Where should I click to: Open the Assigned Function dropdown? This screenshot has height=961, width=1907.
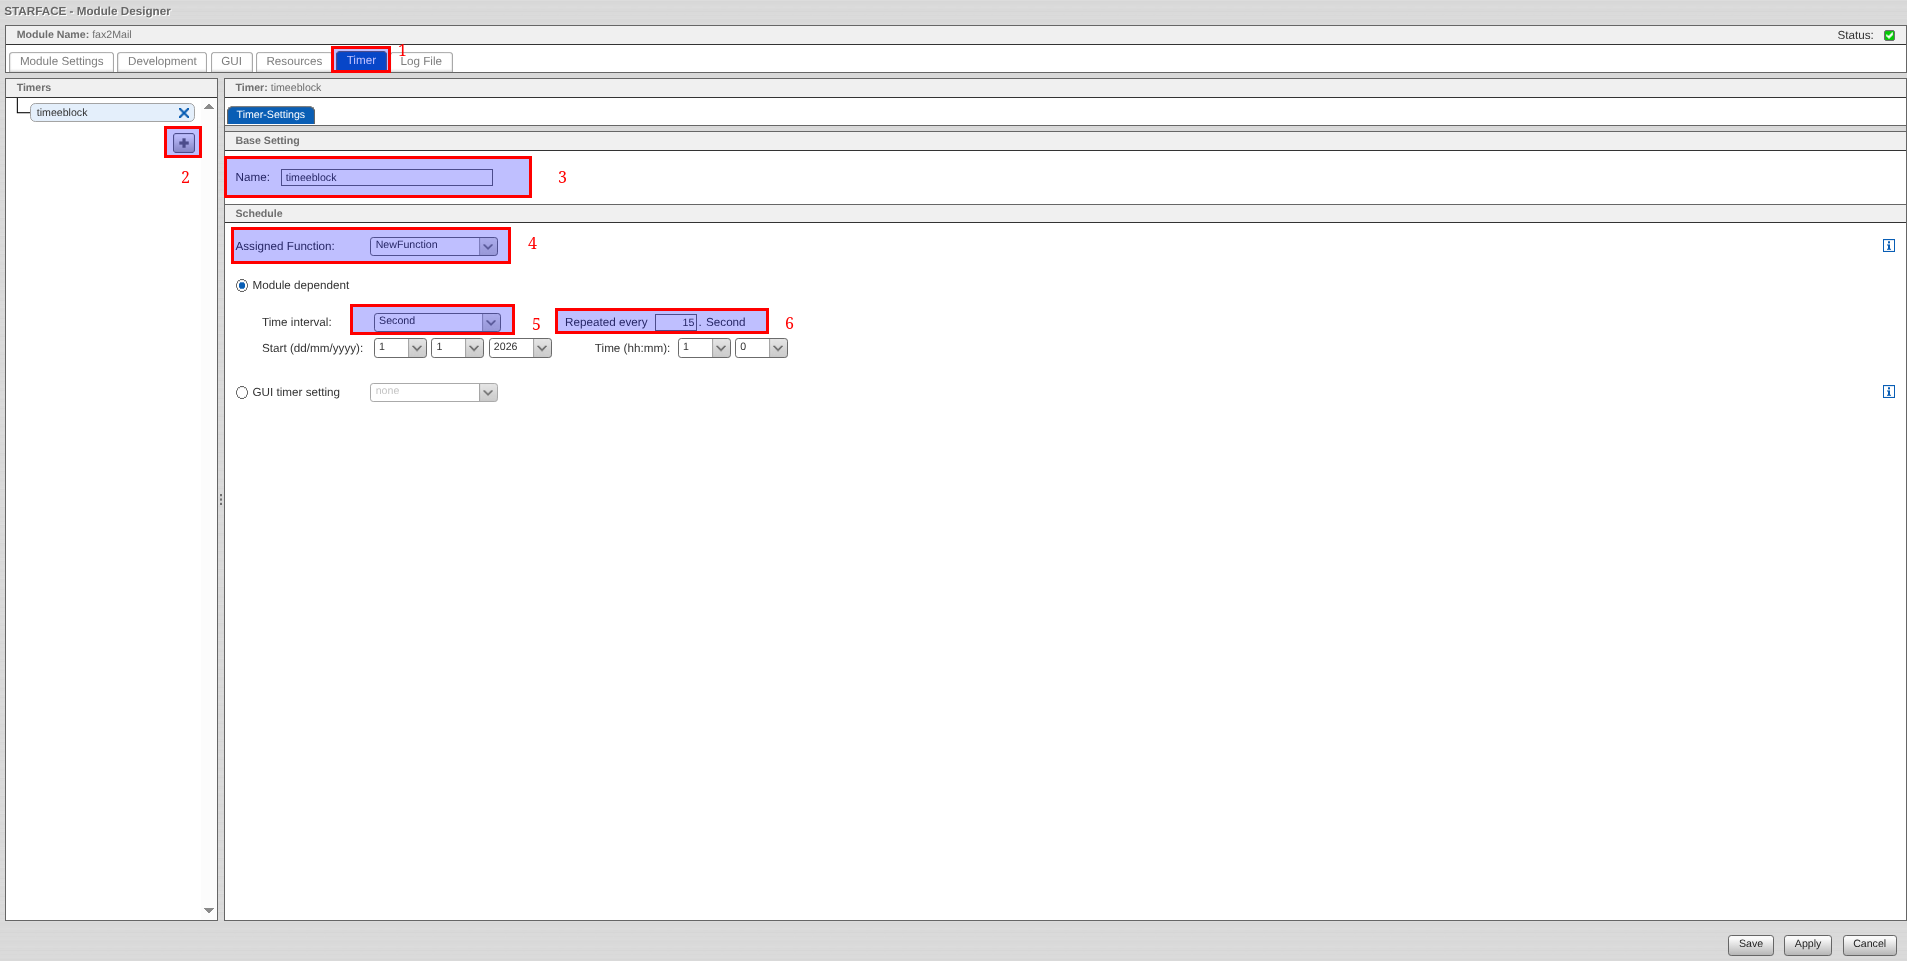pyautogui.click(x=433, y=246)
